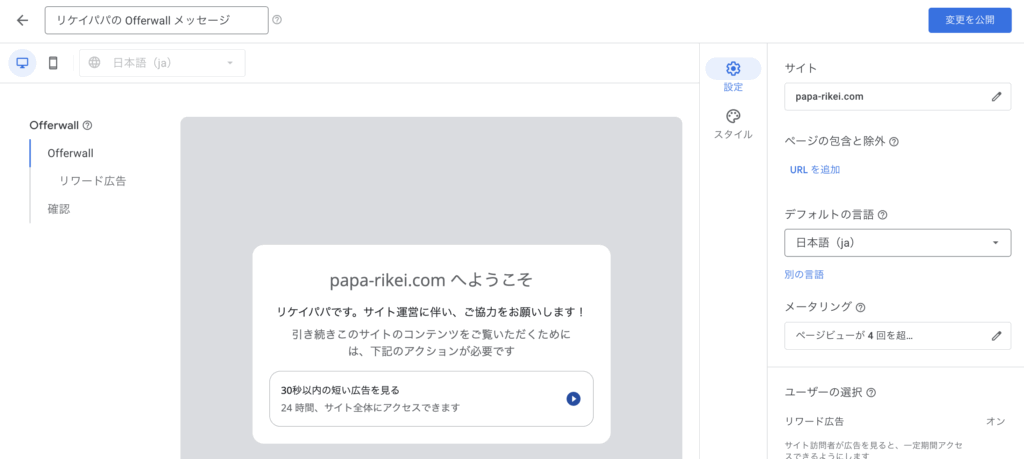Click help icon next to Offerwall heading

click(x=88, y=125)
